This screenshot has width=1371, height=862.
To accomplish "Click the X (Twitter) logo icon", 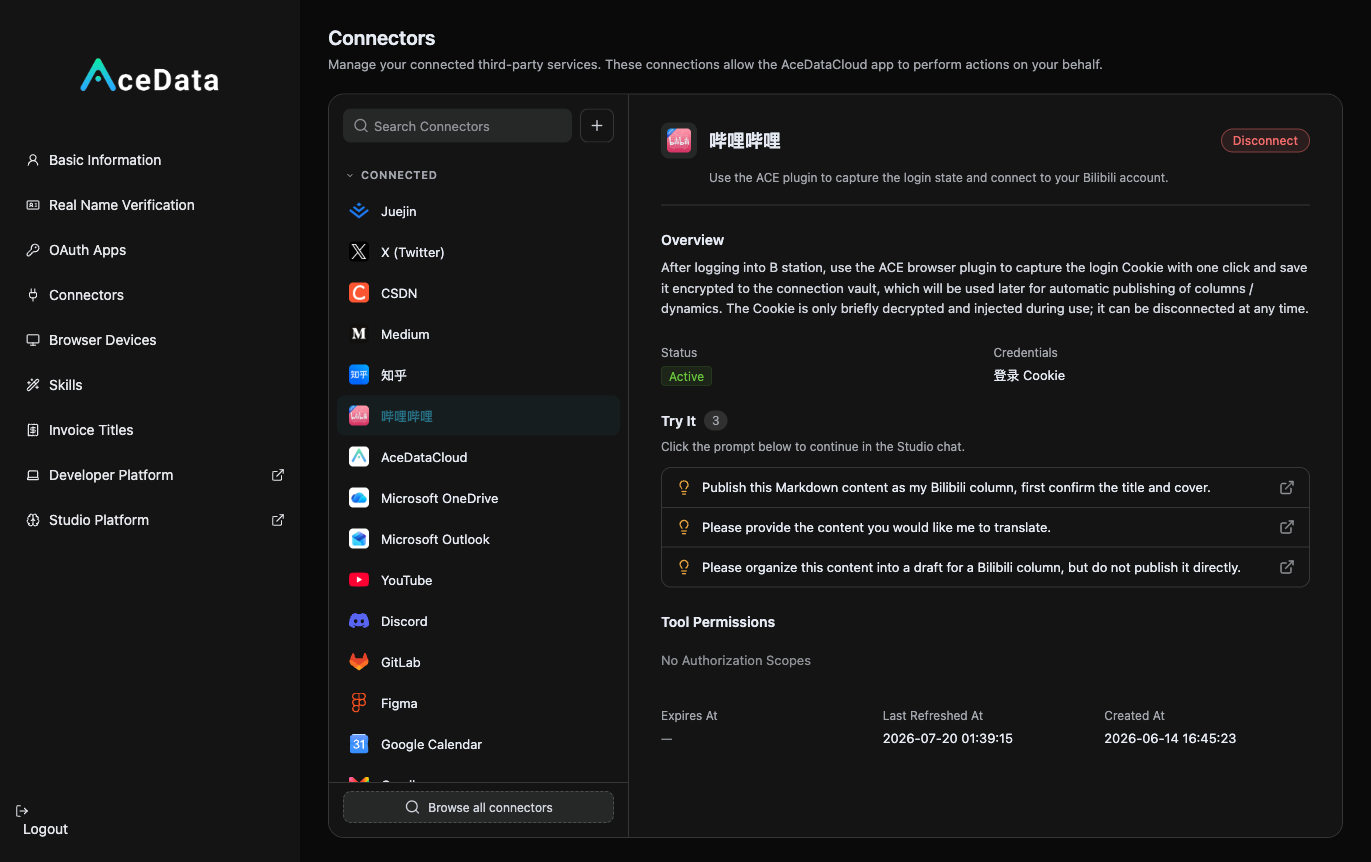I will (x=359, y=252).
